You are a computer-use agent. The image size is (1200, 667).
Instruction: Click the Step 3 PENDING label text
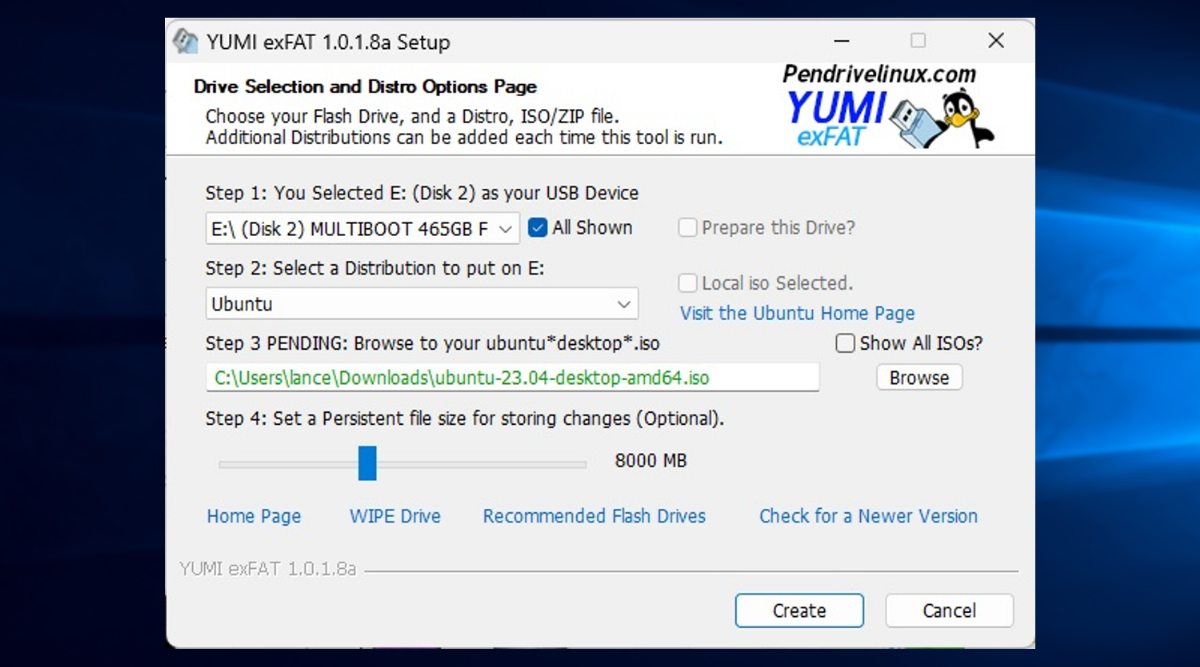click(x=433, y=343)
